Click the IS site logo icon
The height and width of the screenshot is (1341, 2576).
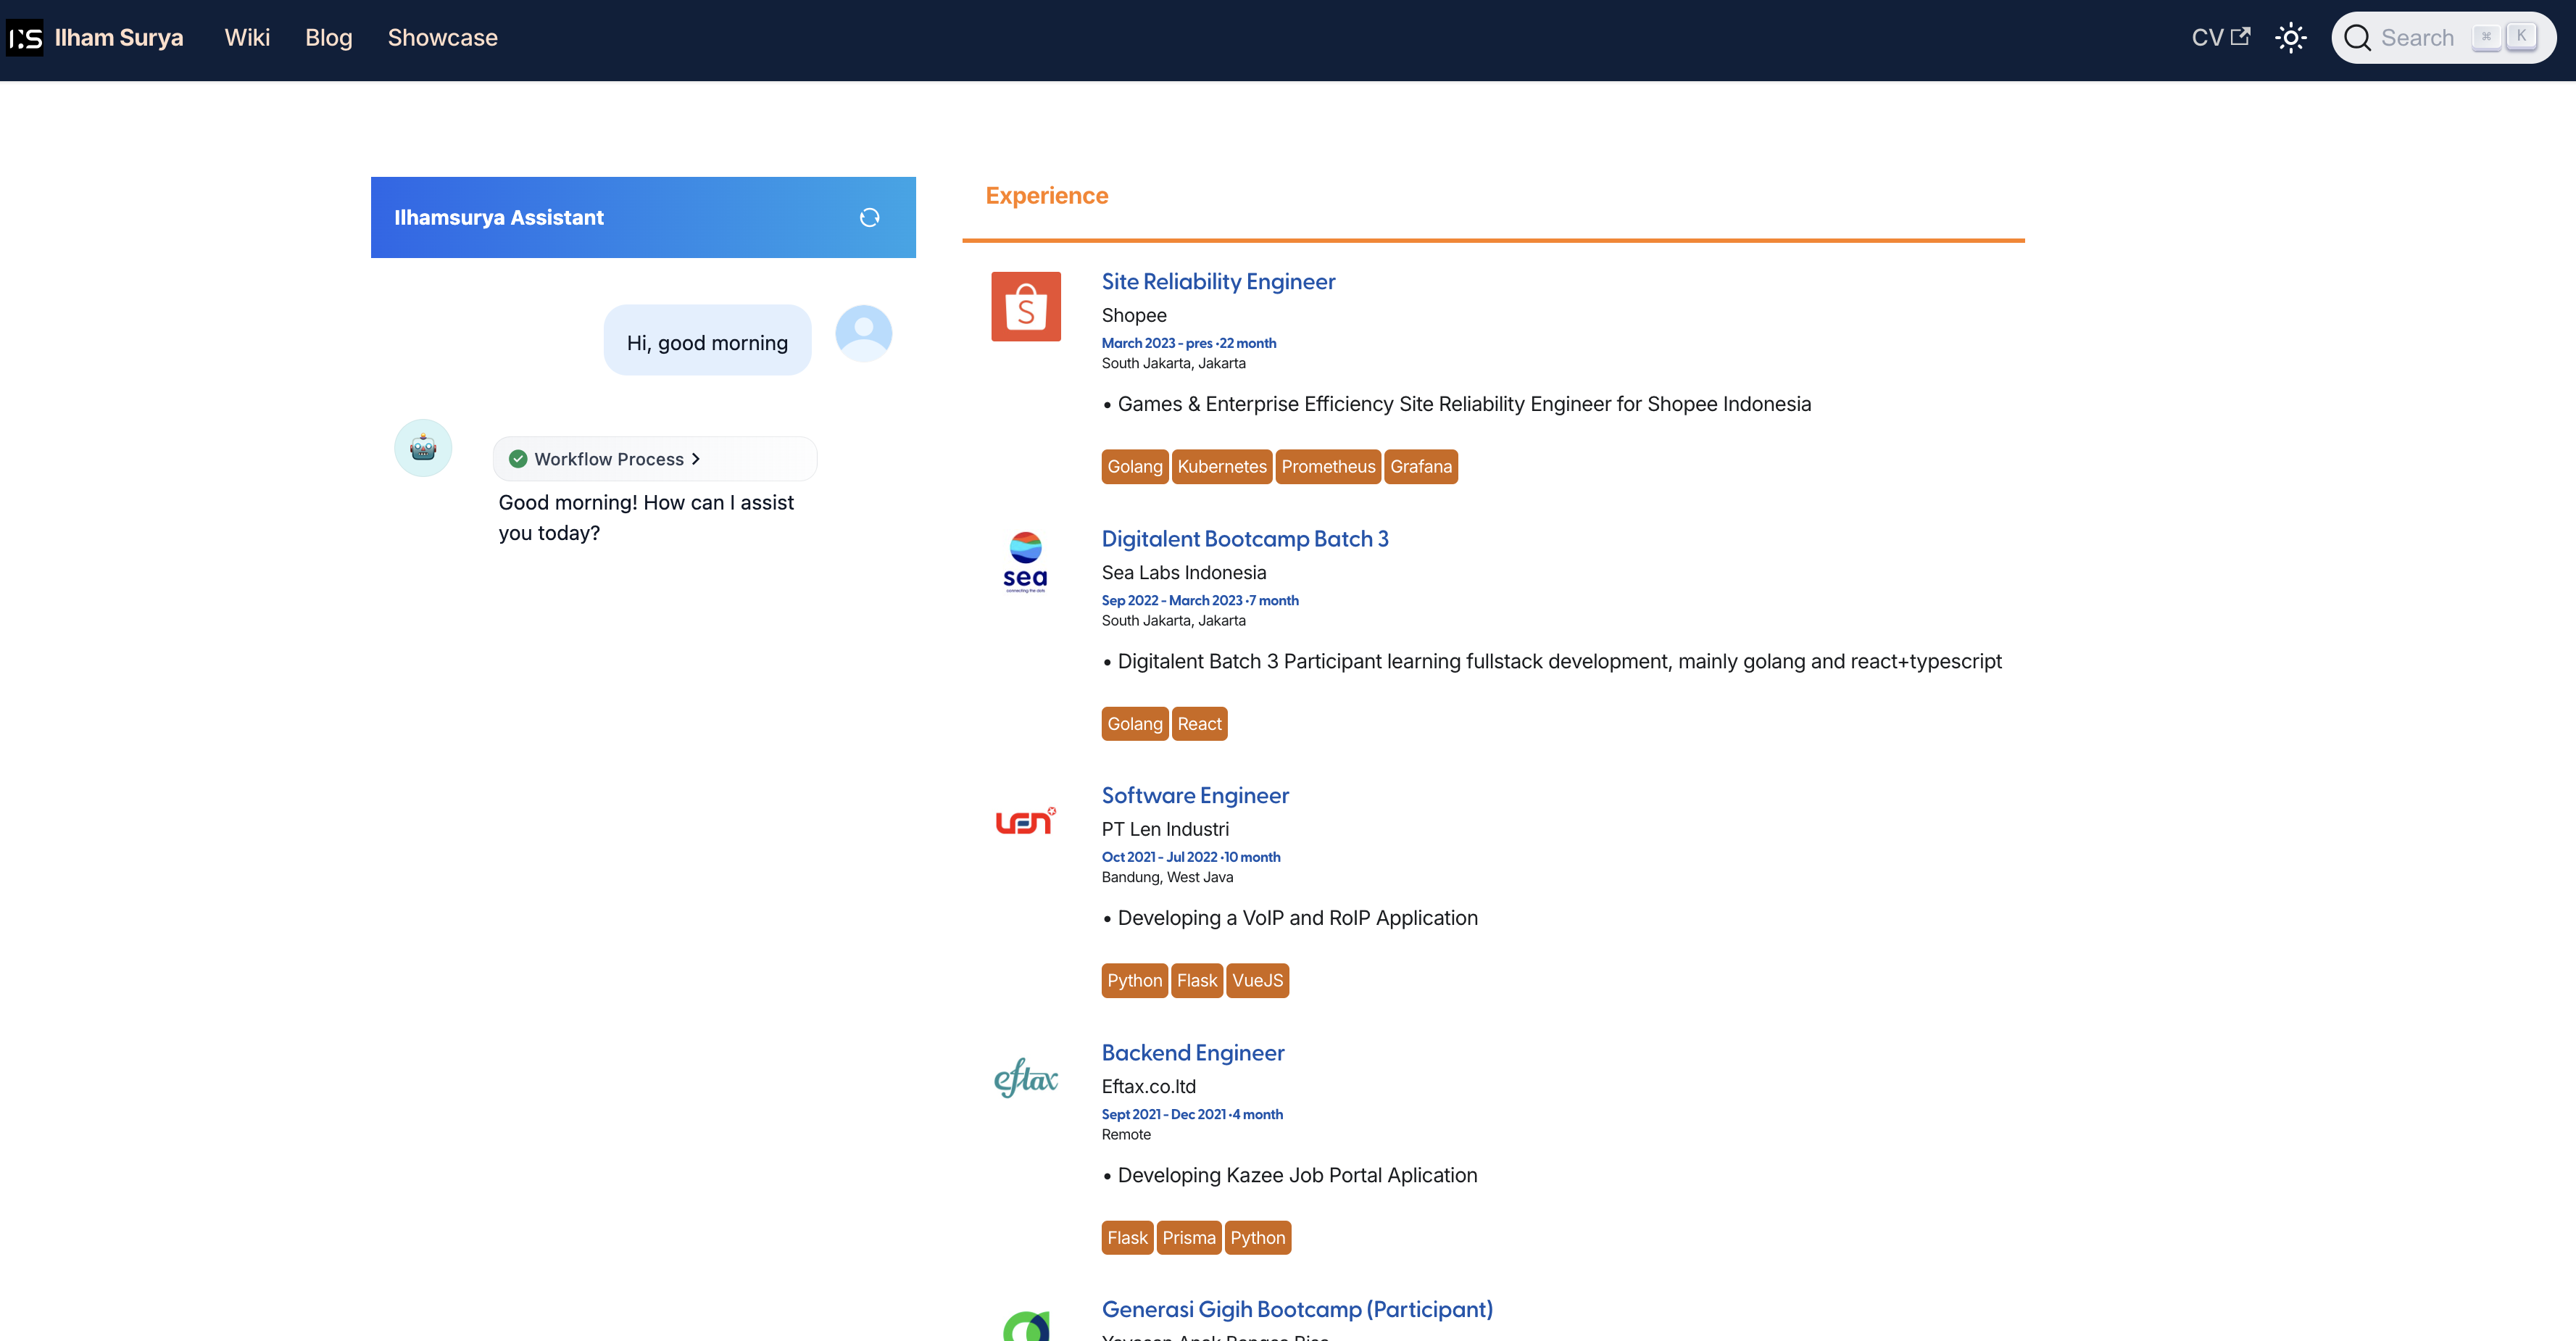point(25,38)
